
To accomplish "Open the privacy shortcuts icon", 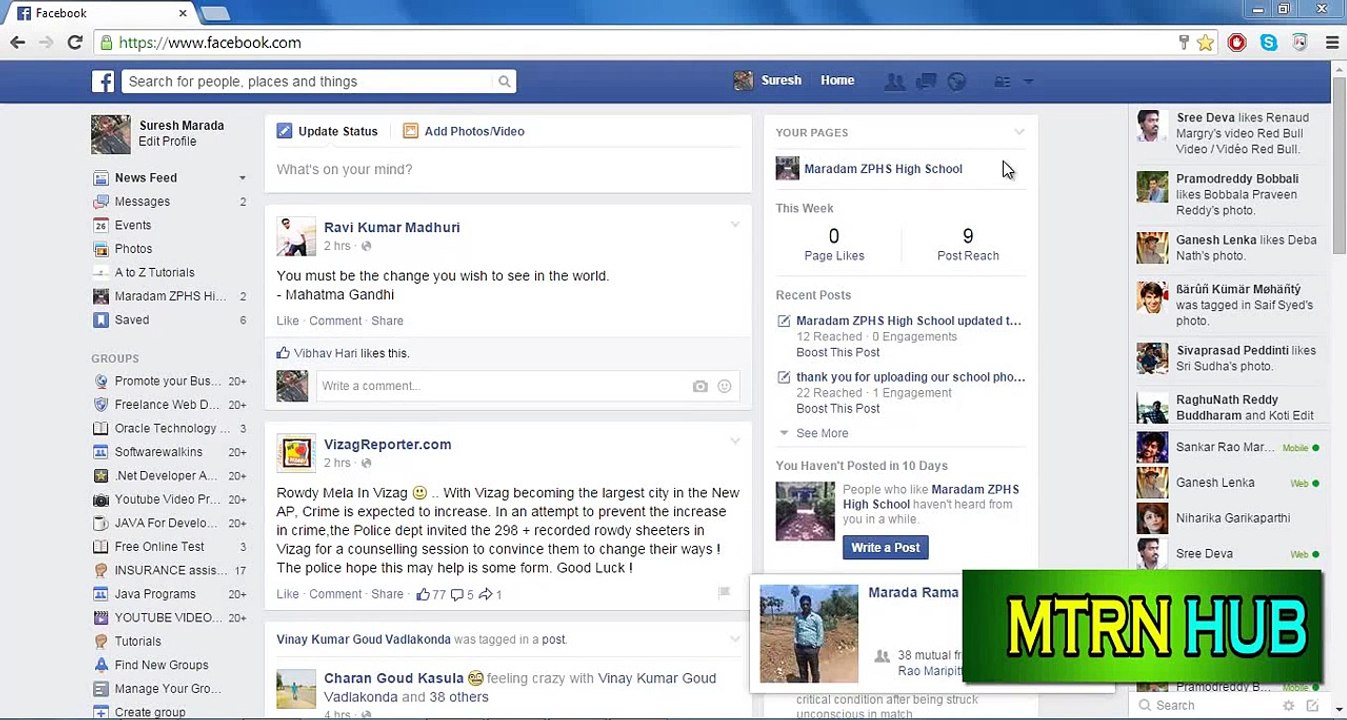I will (x=1002, y=82).
